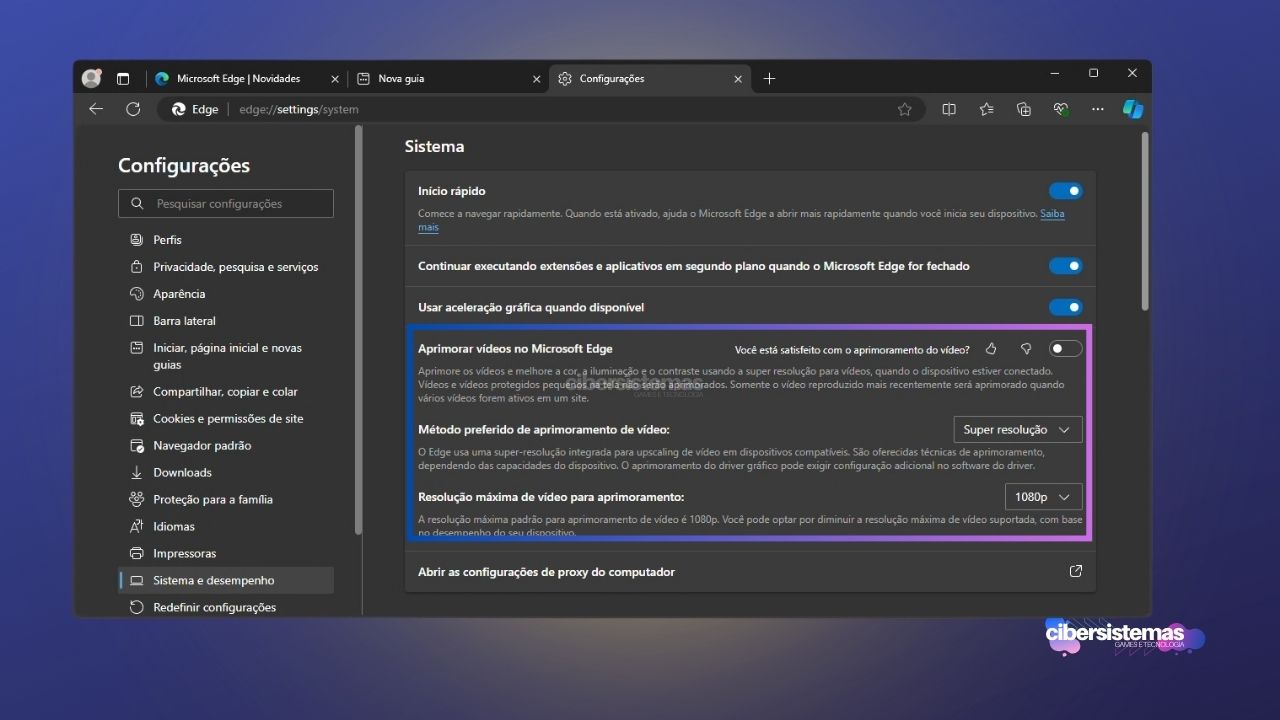Click the search magnifier icon in settings

(137, 203)
